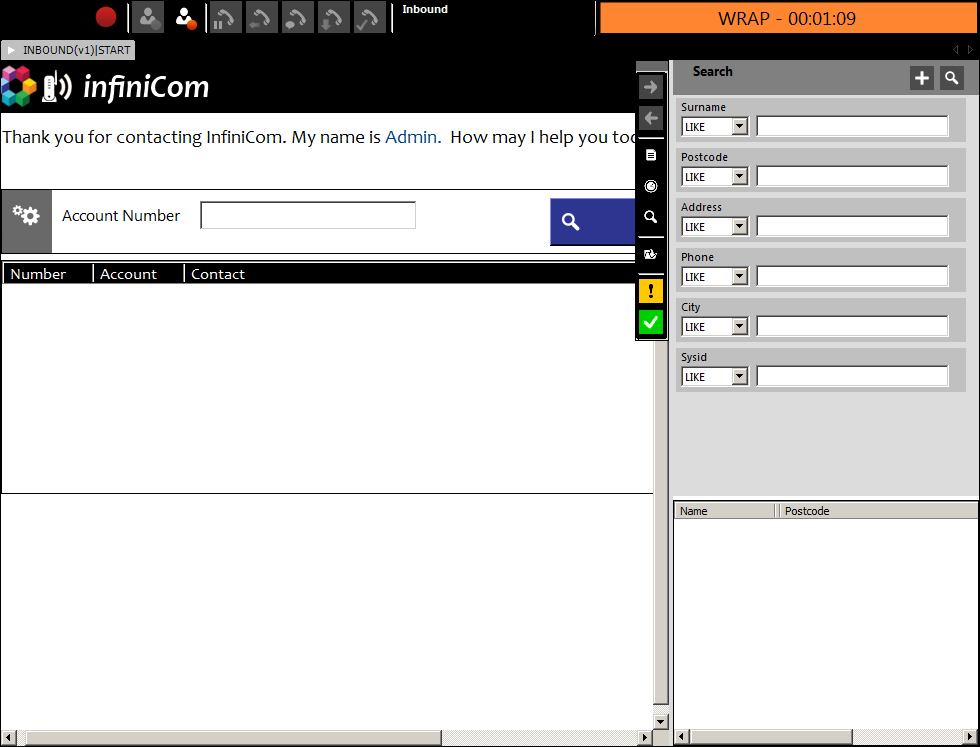Focus the Sysid search text field
Screen dimensions: 980x747
[852, 376]
